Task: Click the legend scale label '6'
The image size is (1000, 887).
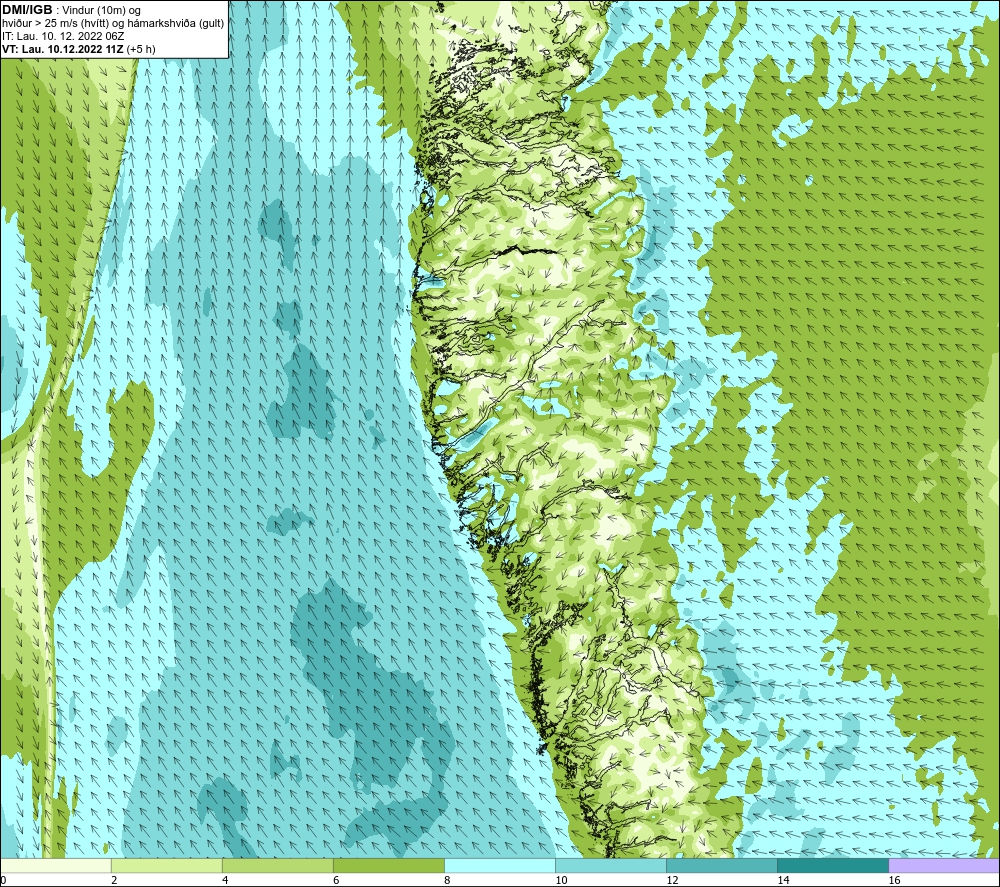Action: tap(336, 880)
